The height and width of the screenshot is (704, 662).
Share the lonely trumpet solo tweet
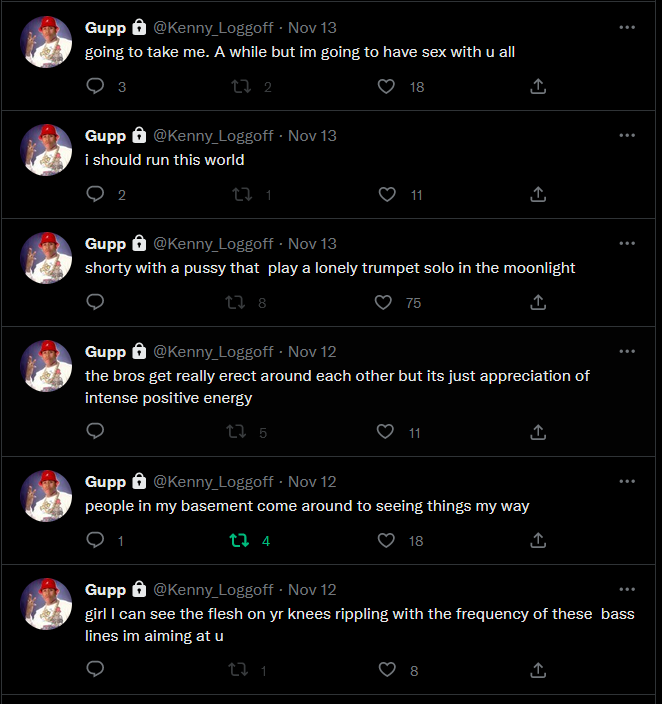(x=538, y=302)
